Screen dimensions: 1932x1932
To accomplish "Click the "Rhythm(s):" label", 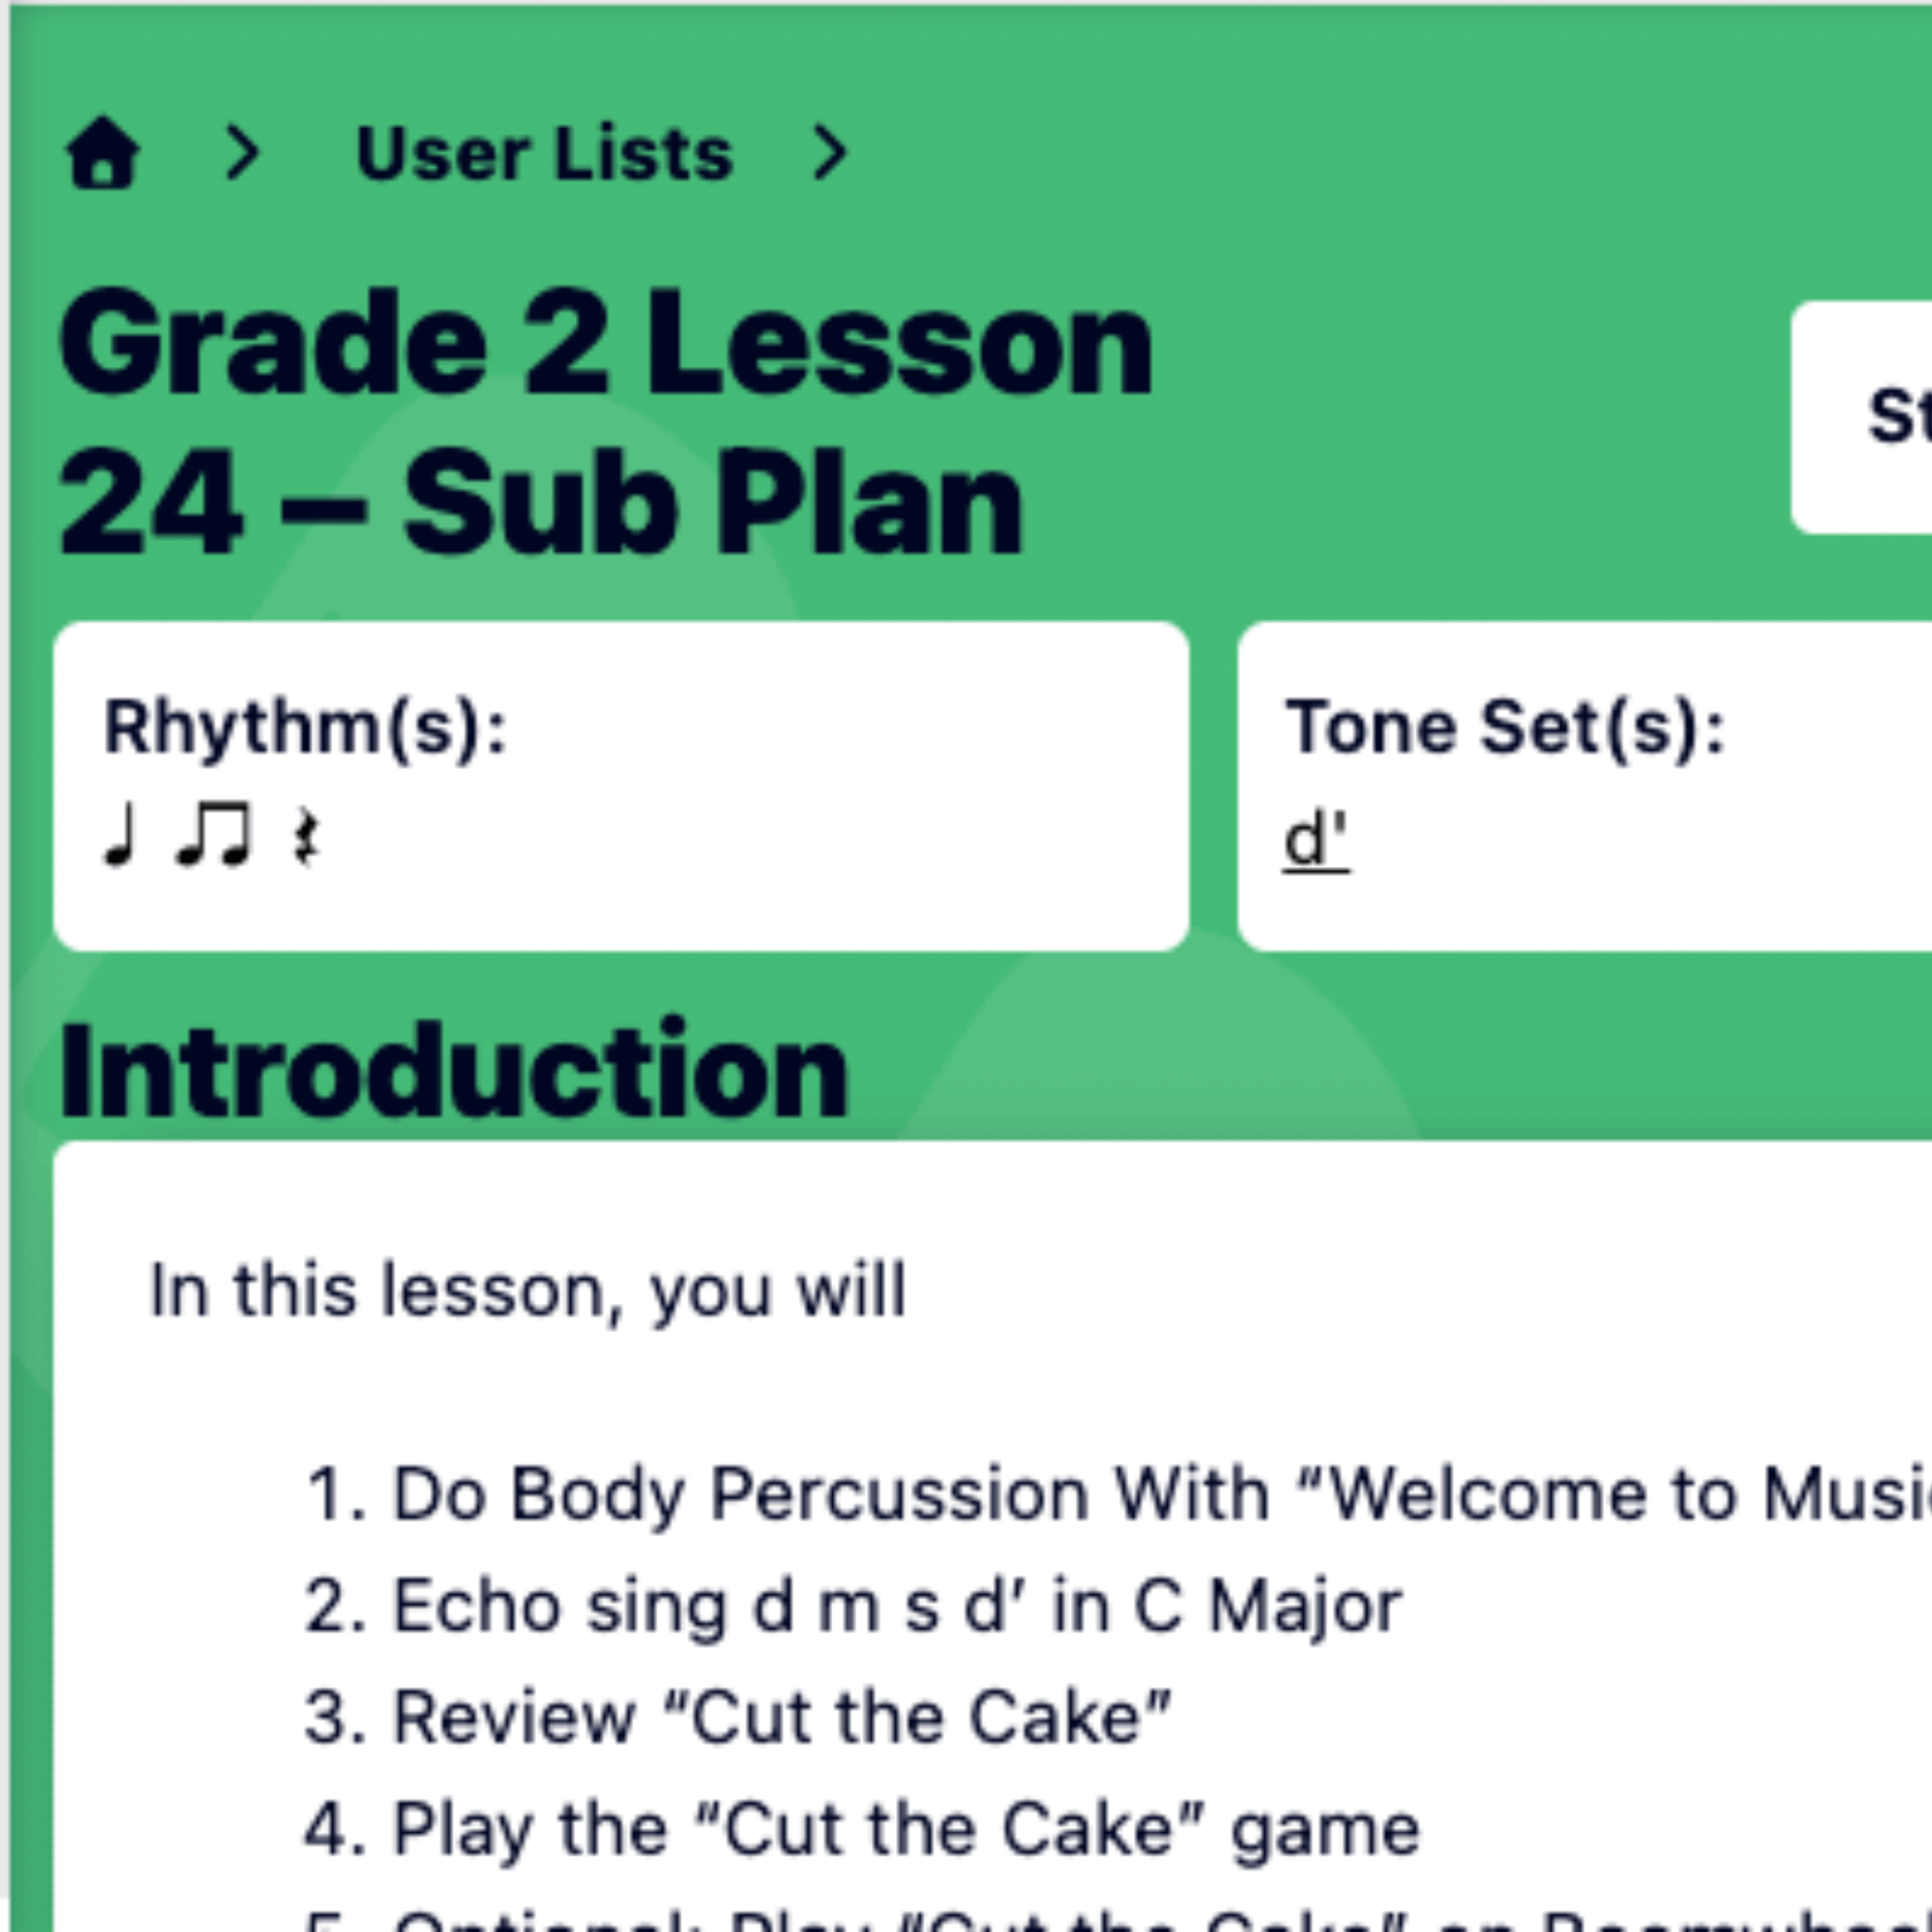I will click(306, 727).
